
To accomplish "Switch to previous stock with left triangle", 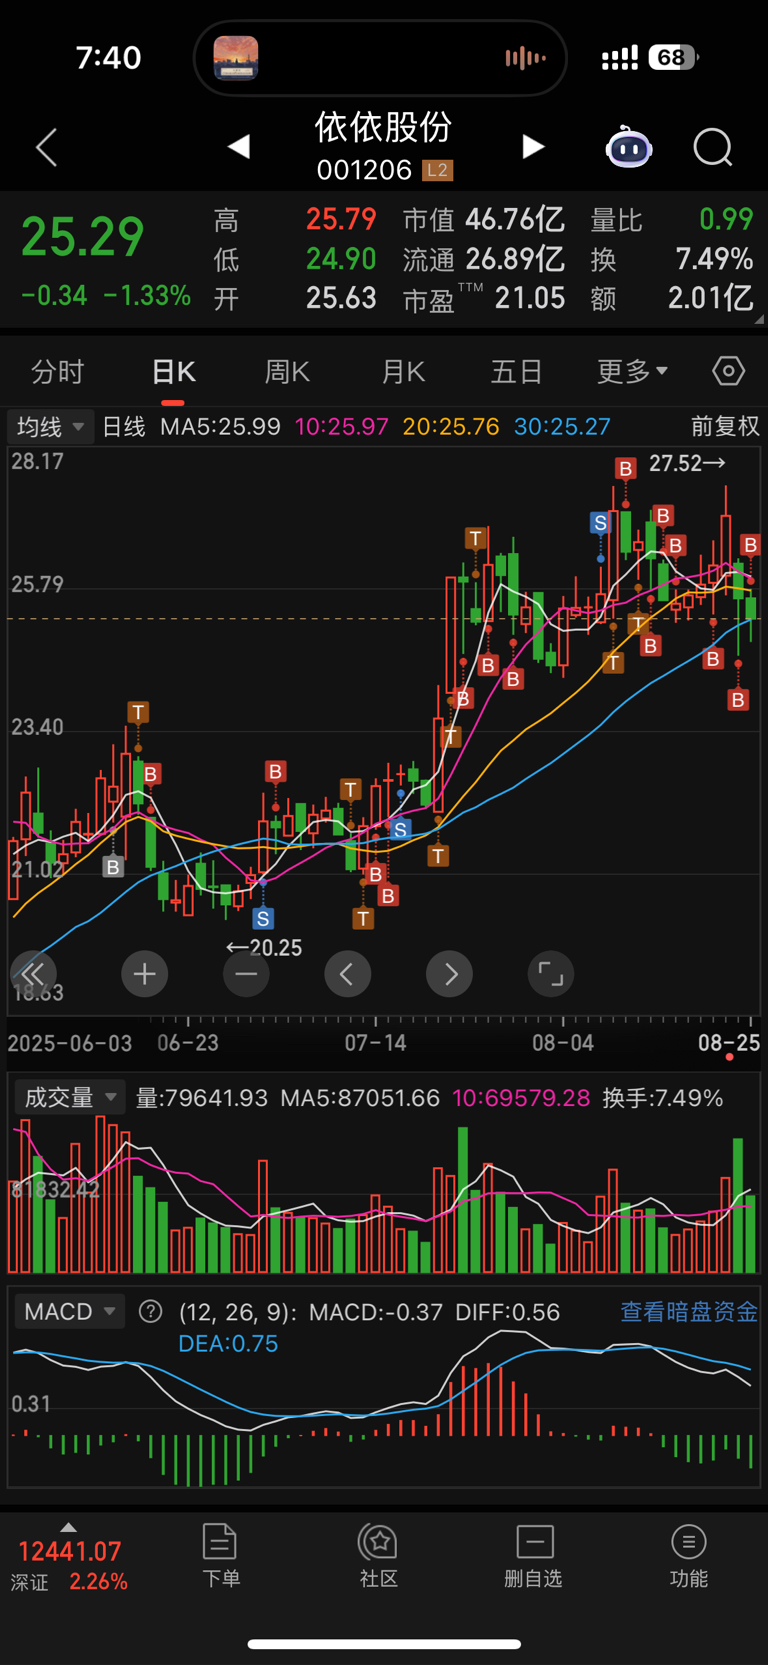I will (x=238, y=147).
